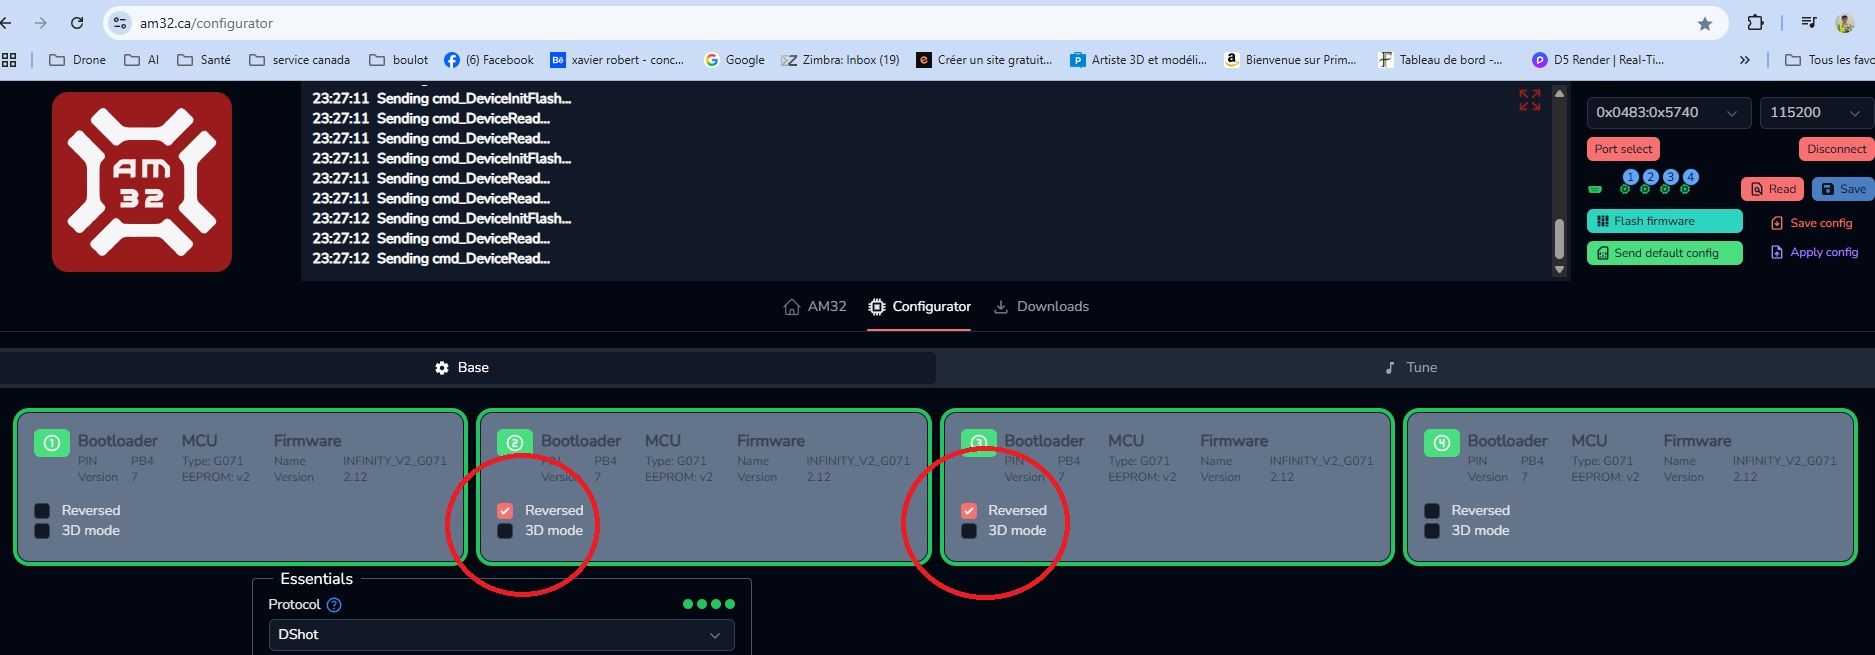1875x655 pixels.
Task: Open the browser extensions puzzle icon
Action: 1755,23
